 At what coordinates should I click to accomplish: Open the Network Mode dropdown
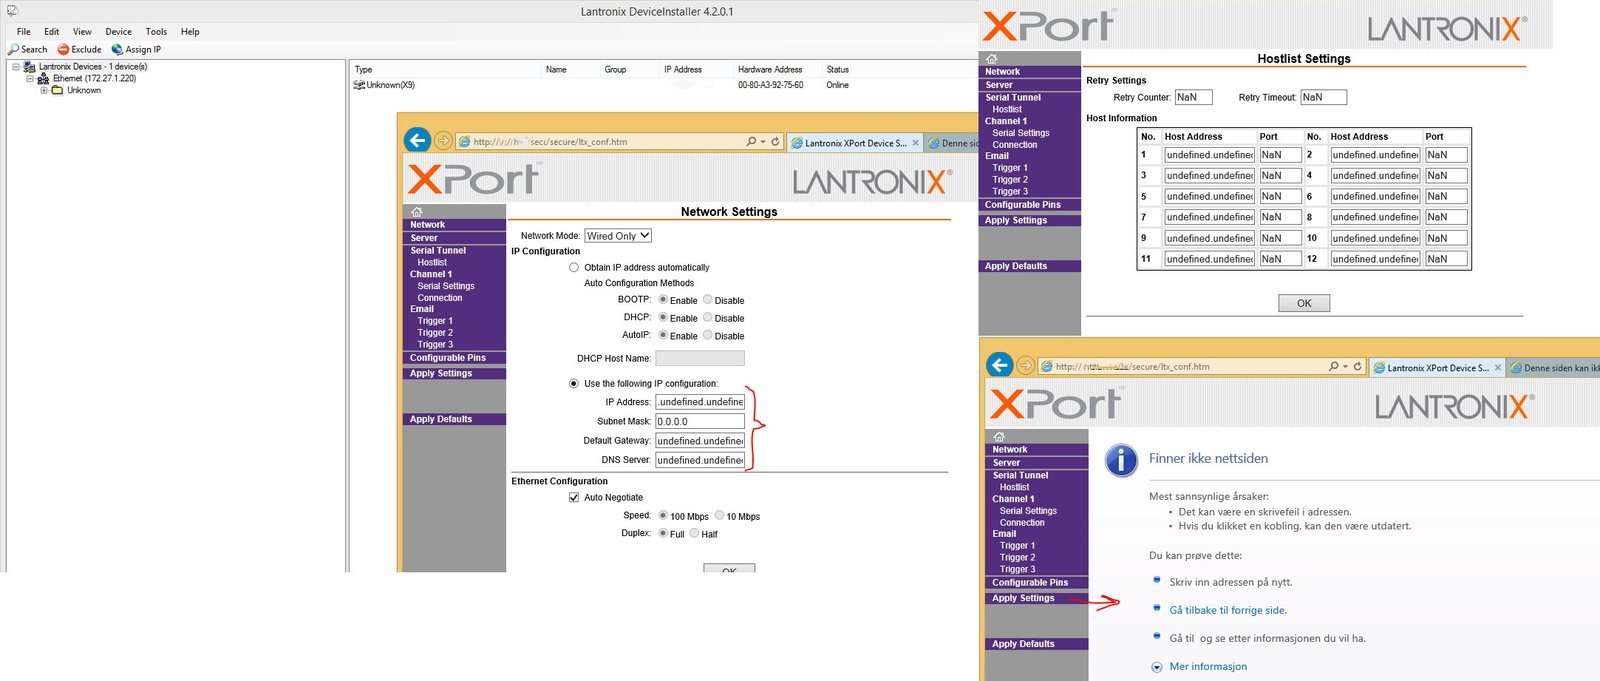tap(618, 236)
